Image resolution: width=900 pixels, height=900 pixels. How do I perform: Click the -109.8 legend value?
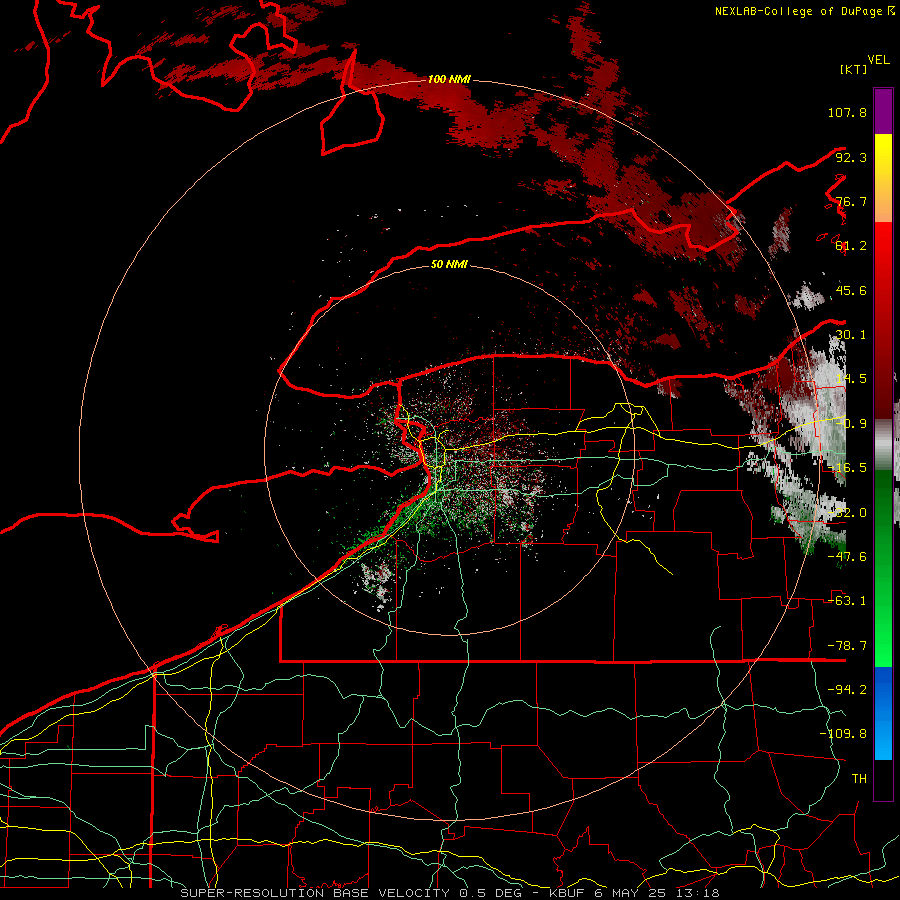(844, 734)
